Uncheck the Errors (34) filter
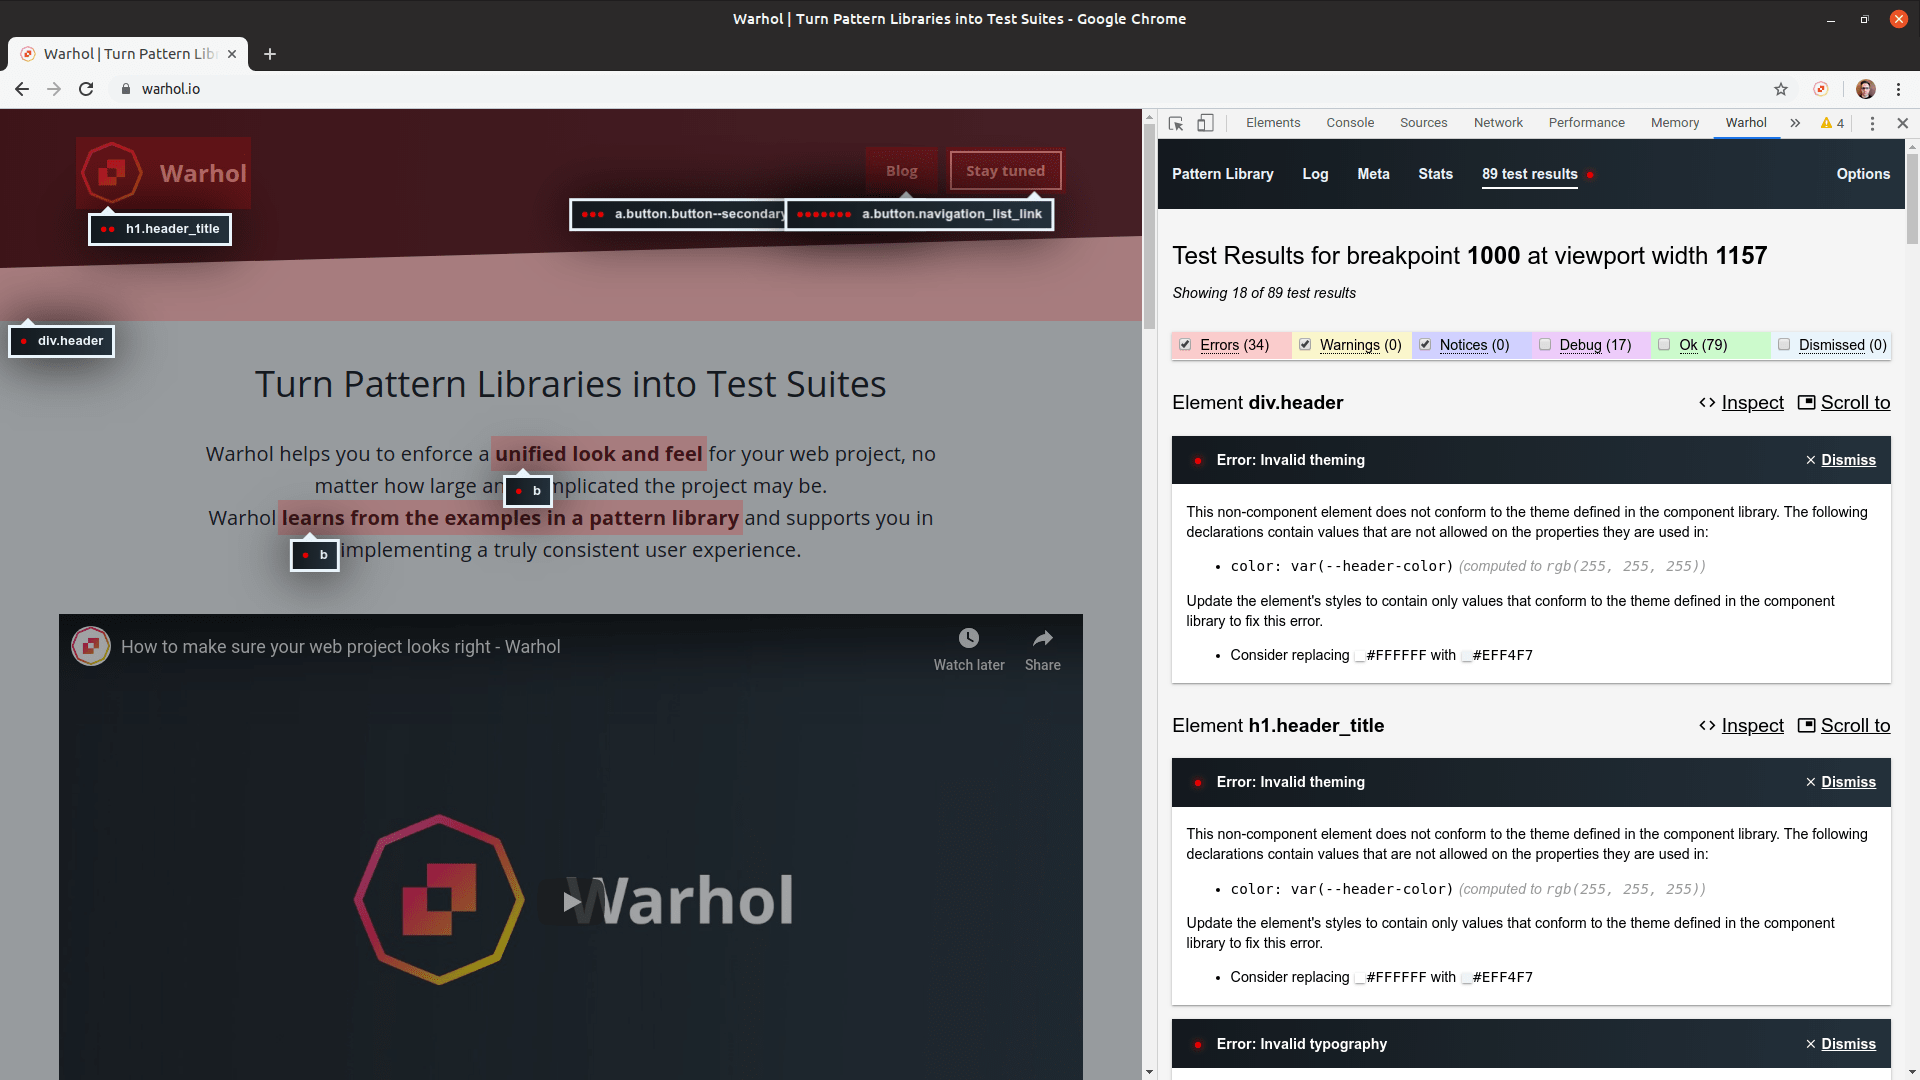1920x1080 pixels. (x=1185, y=344)
